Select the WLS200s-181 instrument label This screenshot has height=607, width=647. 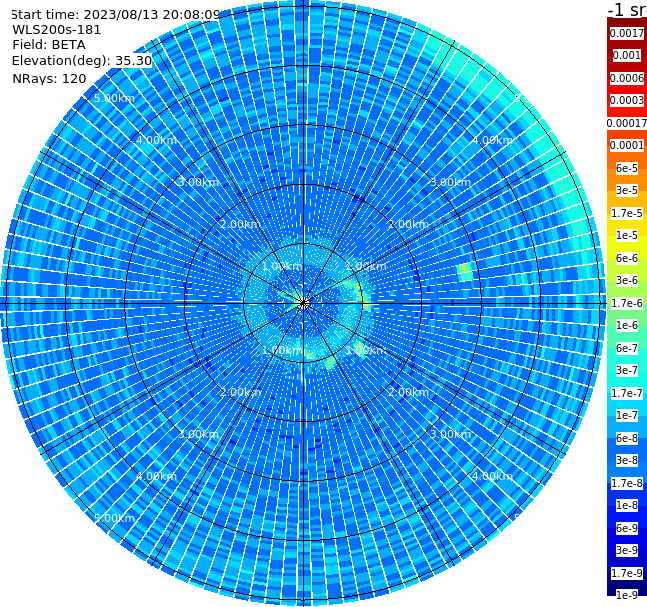[57, 30]
